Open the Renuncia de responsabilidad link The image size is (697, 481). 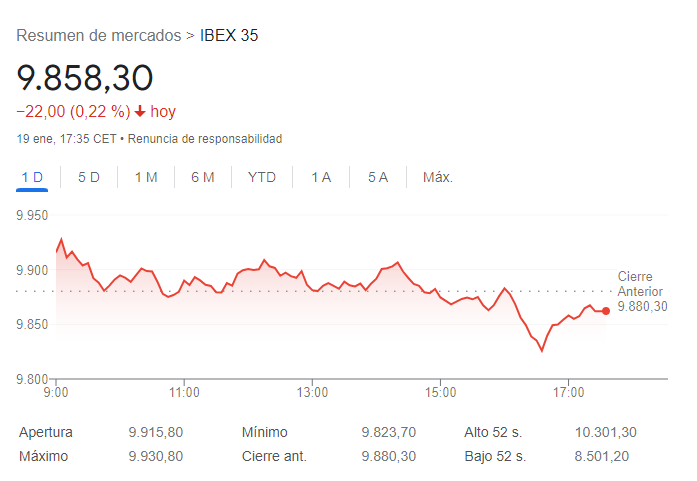[x=205, y=138]
